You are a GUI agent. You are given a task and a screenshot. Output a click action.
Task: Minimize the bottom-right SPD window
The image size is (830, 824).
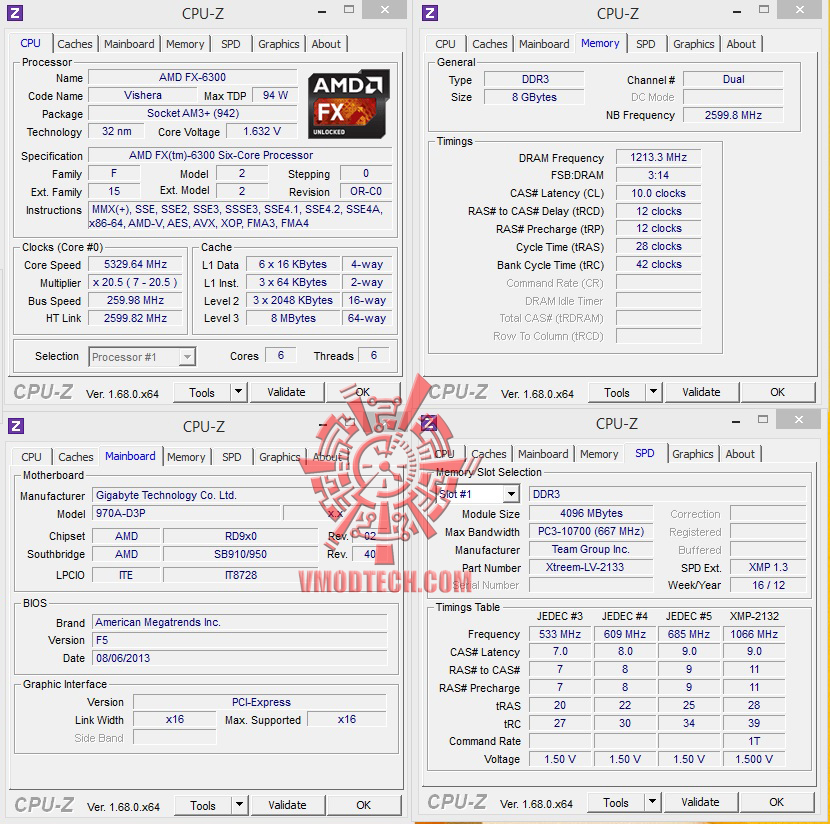coord(736,422)
